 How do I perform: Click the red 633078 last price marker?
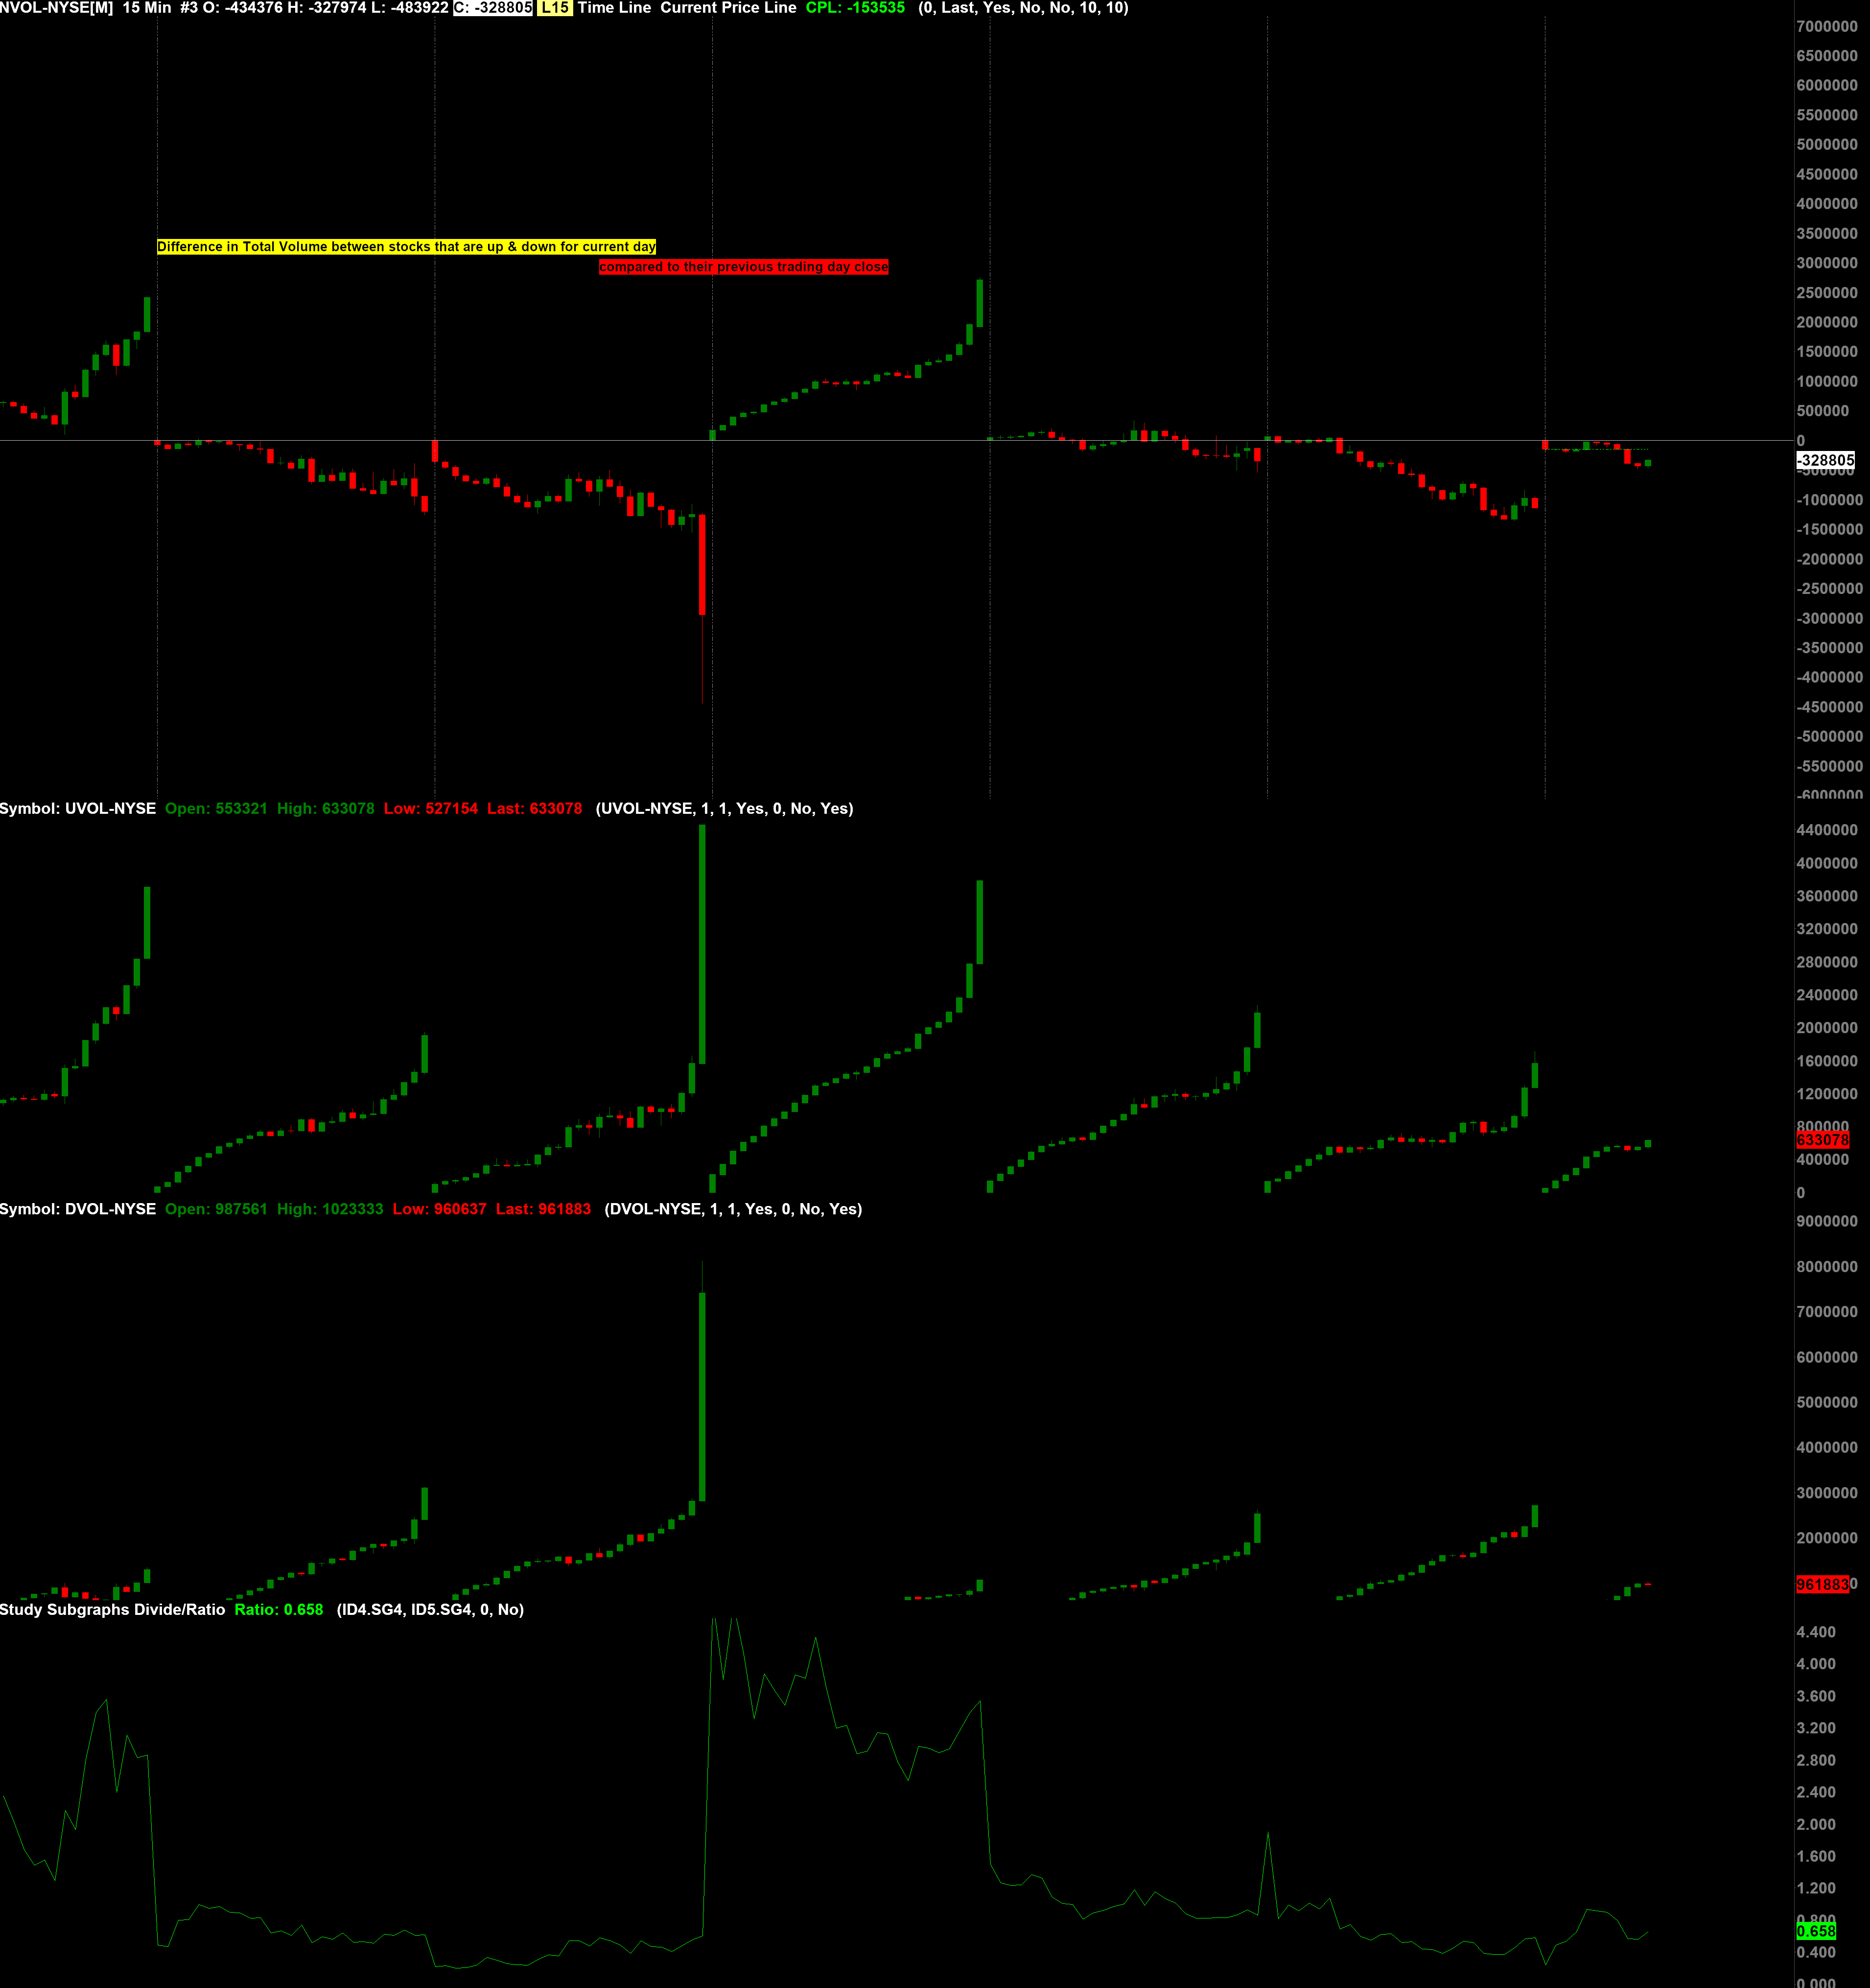(1822, 1140)
